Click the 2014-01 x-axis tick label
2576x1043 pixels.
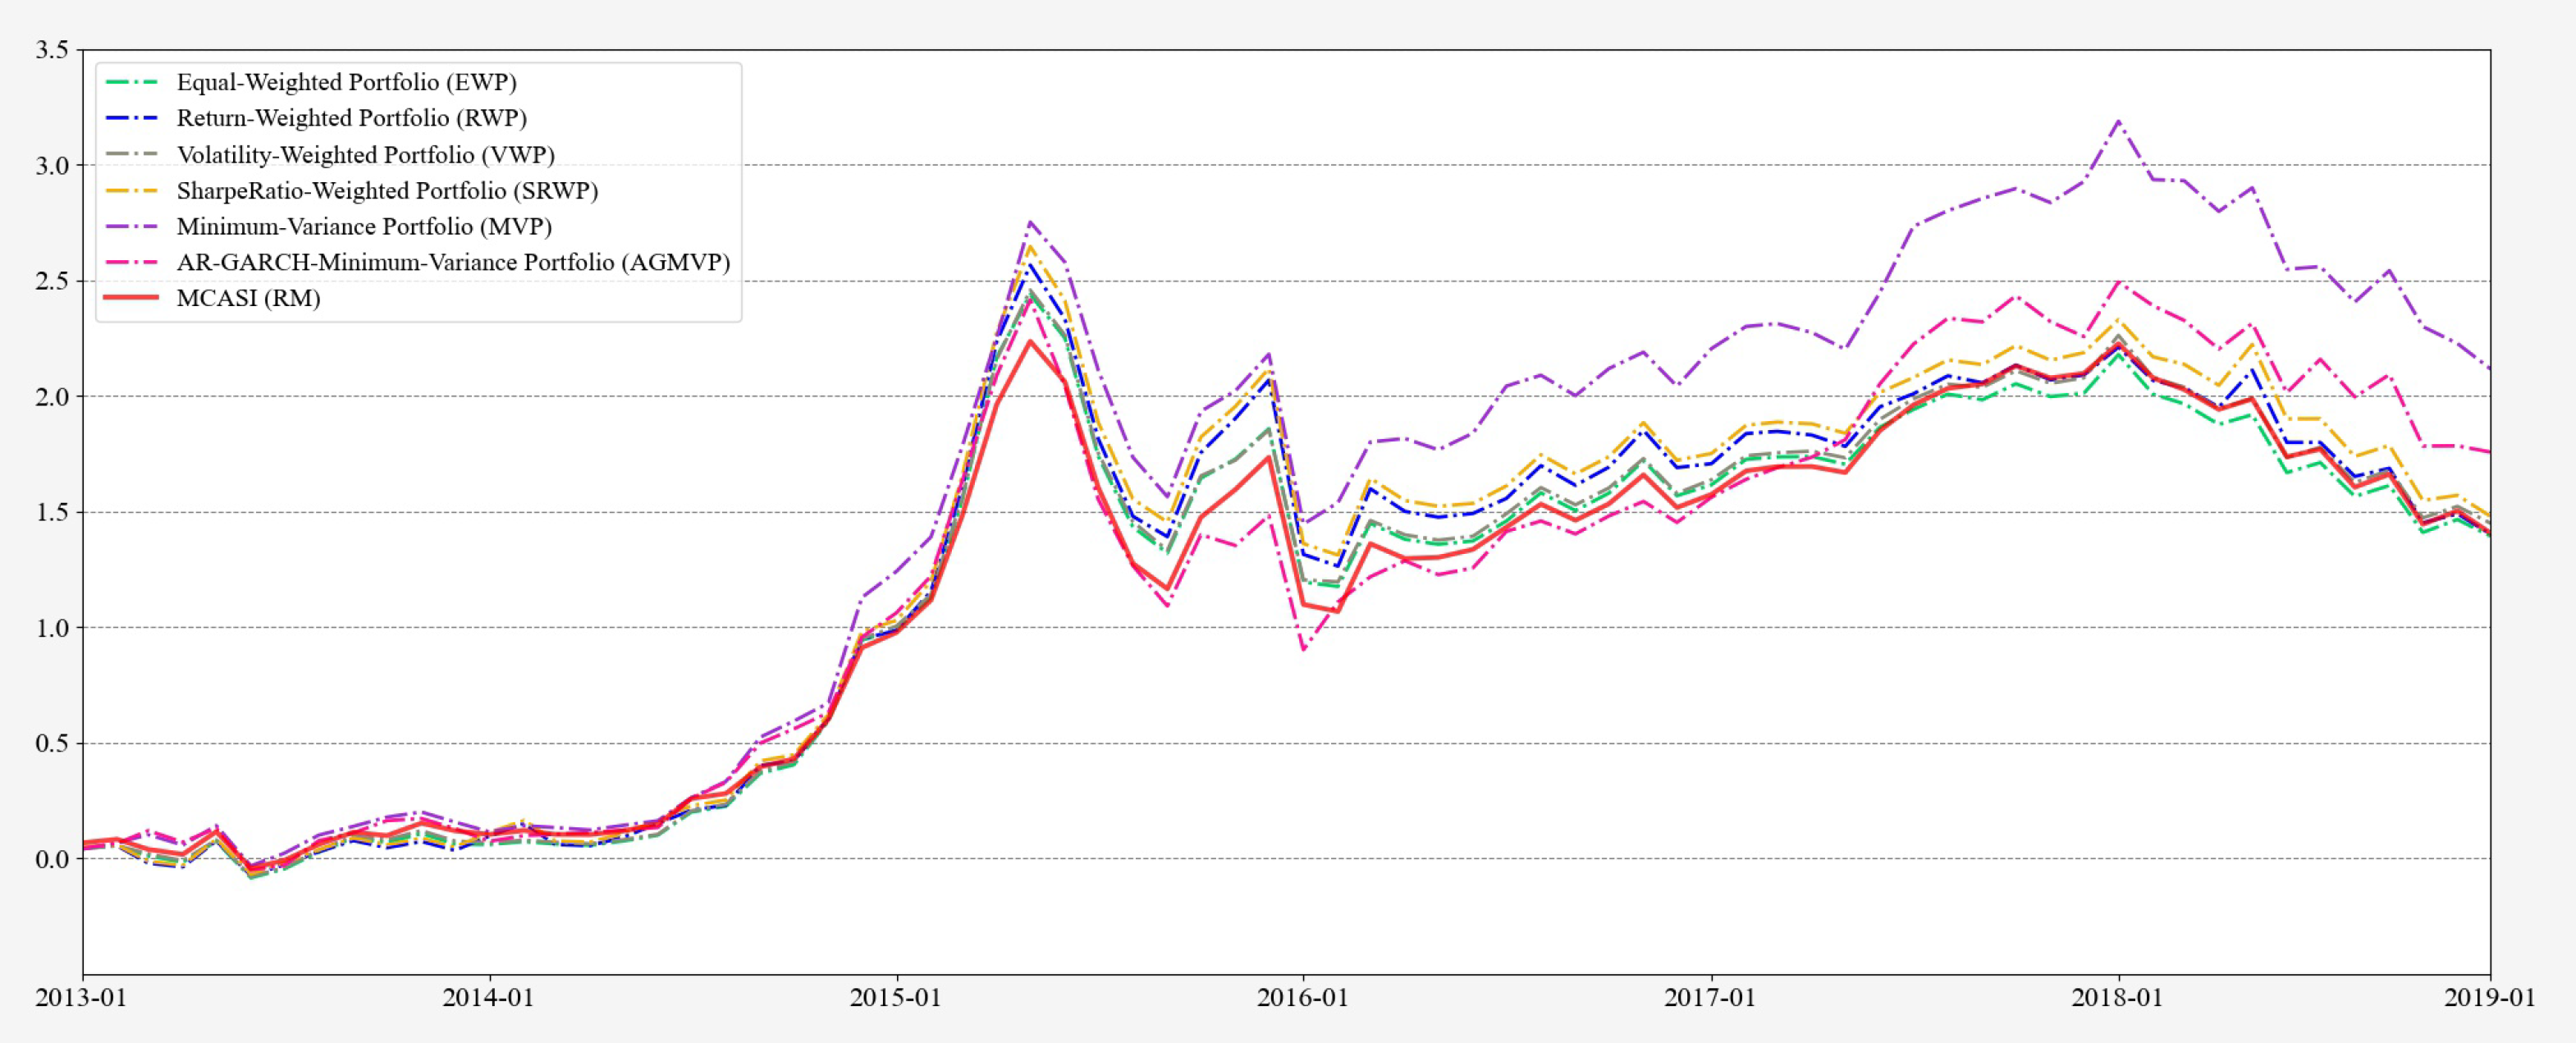(x=488, y=998)
